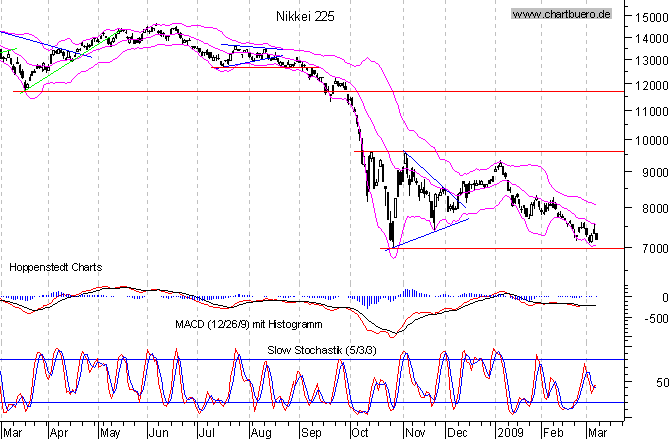
Task: Click the 2009 year label
Action: pyautogui.click(x=510, y=433)
